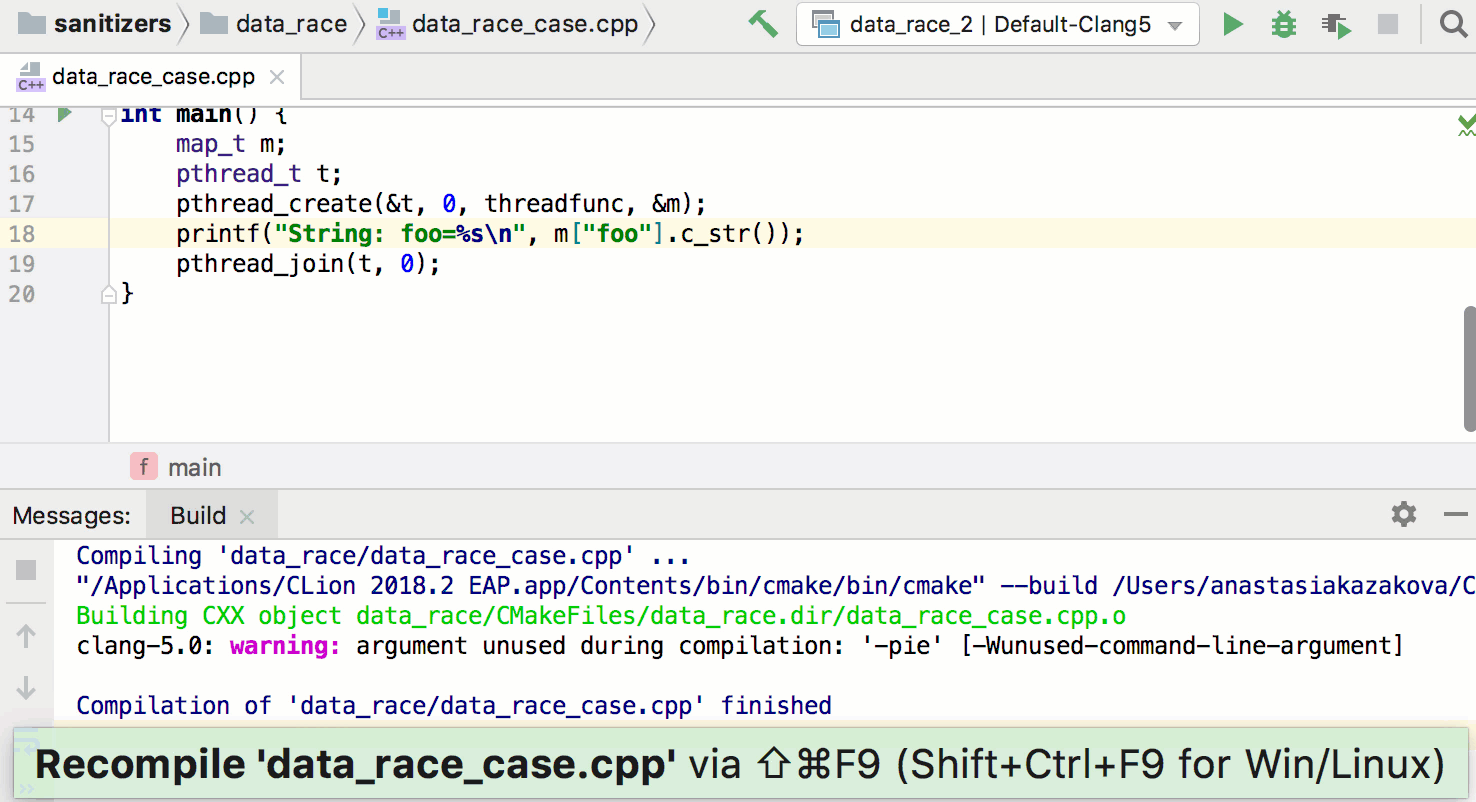This screenshot has width=1476, height=802.
Task: Click the sanitizers breadcrumb folder
Action: pos(96,24)
